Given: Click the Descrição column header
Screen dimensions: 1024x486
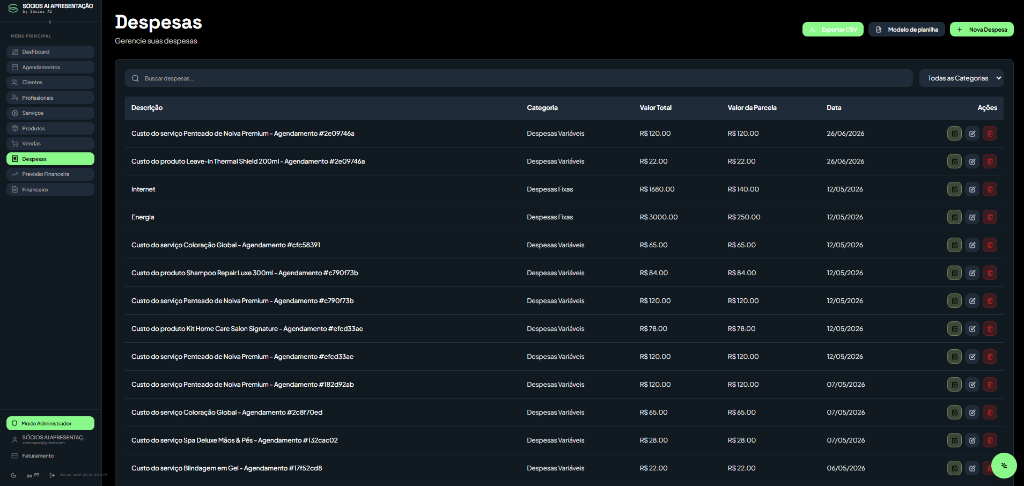Looking at the screenshot, I should (147, 108).
